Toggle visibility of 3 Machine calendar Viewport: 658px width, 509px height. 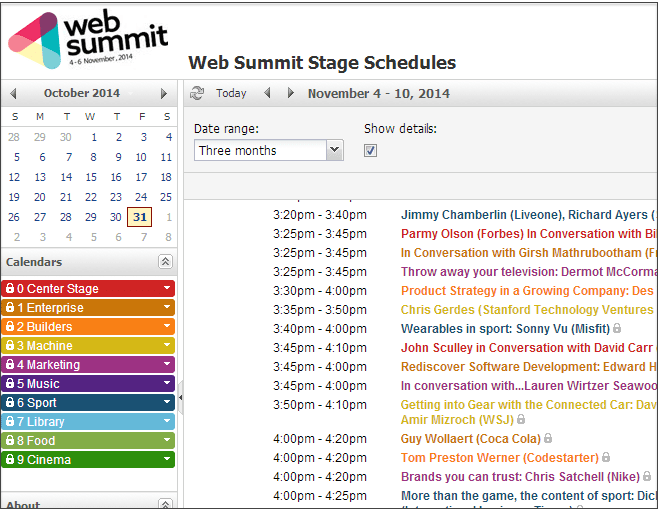(x=88, y=345)
